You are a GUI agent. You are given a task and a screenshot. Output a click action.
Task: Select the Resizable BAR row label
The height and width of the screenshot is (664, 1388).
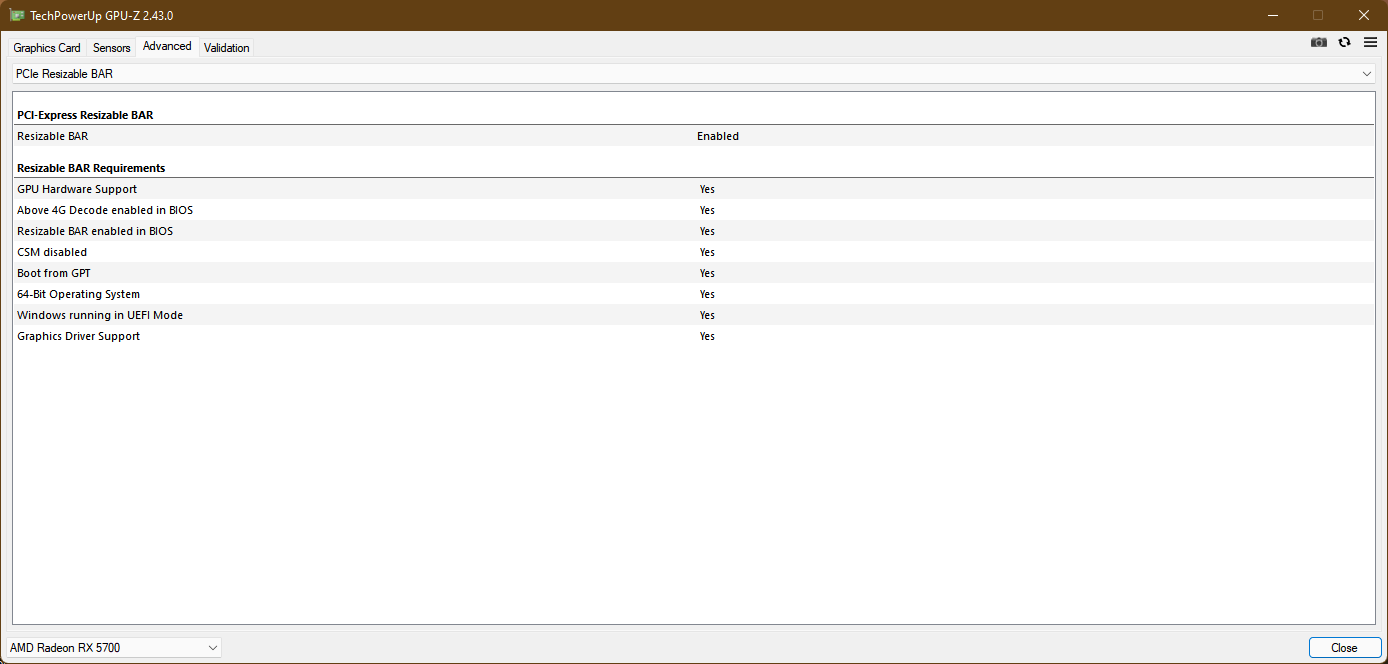tap(52, 136)
